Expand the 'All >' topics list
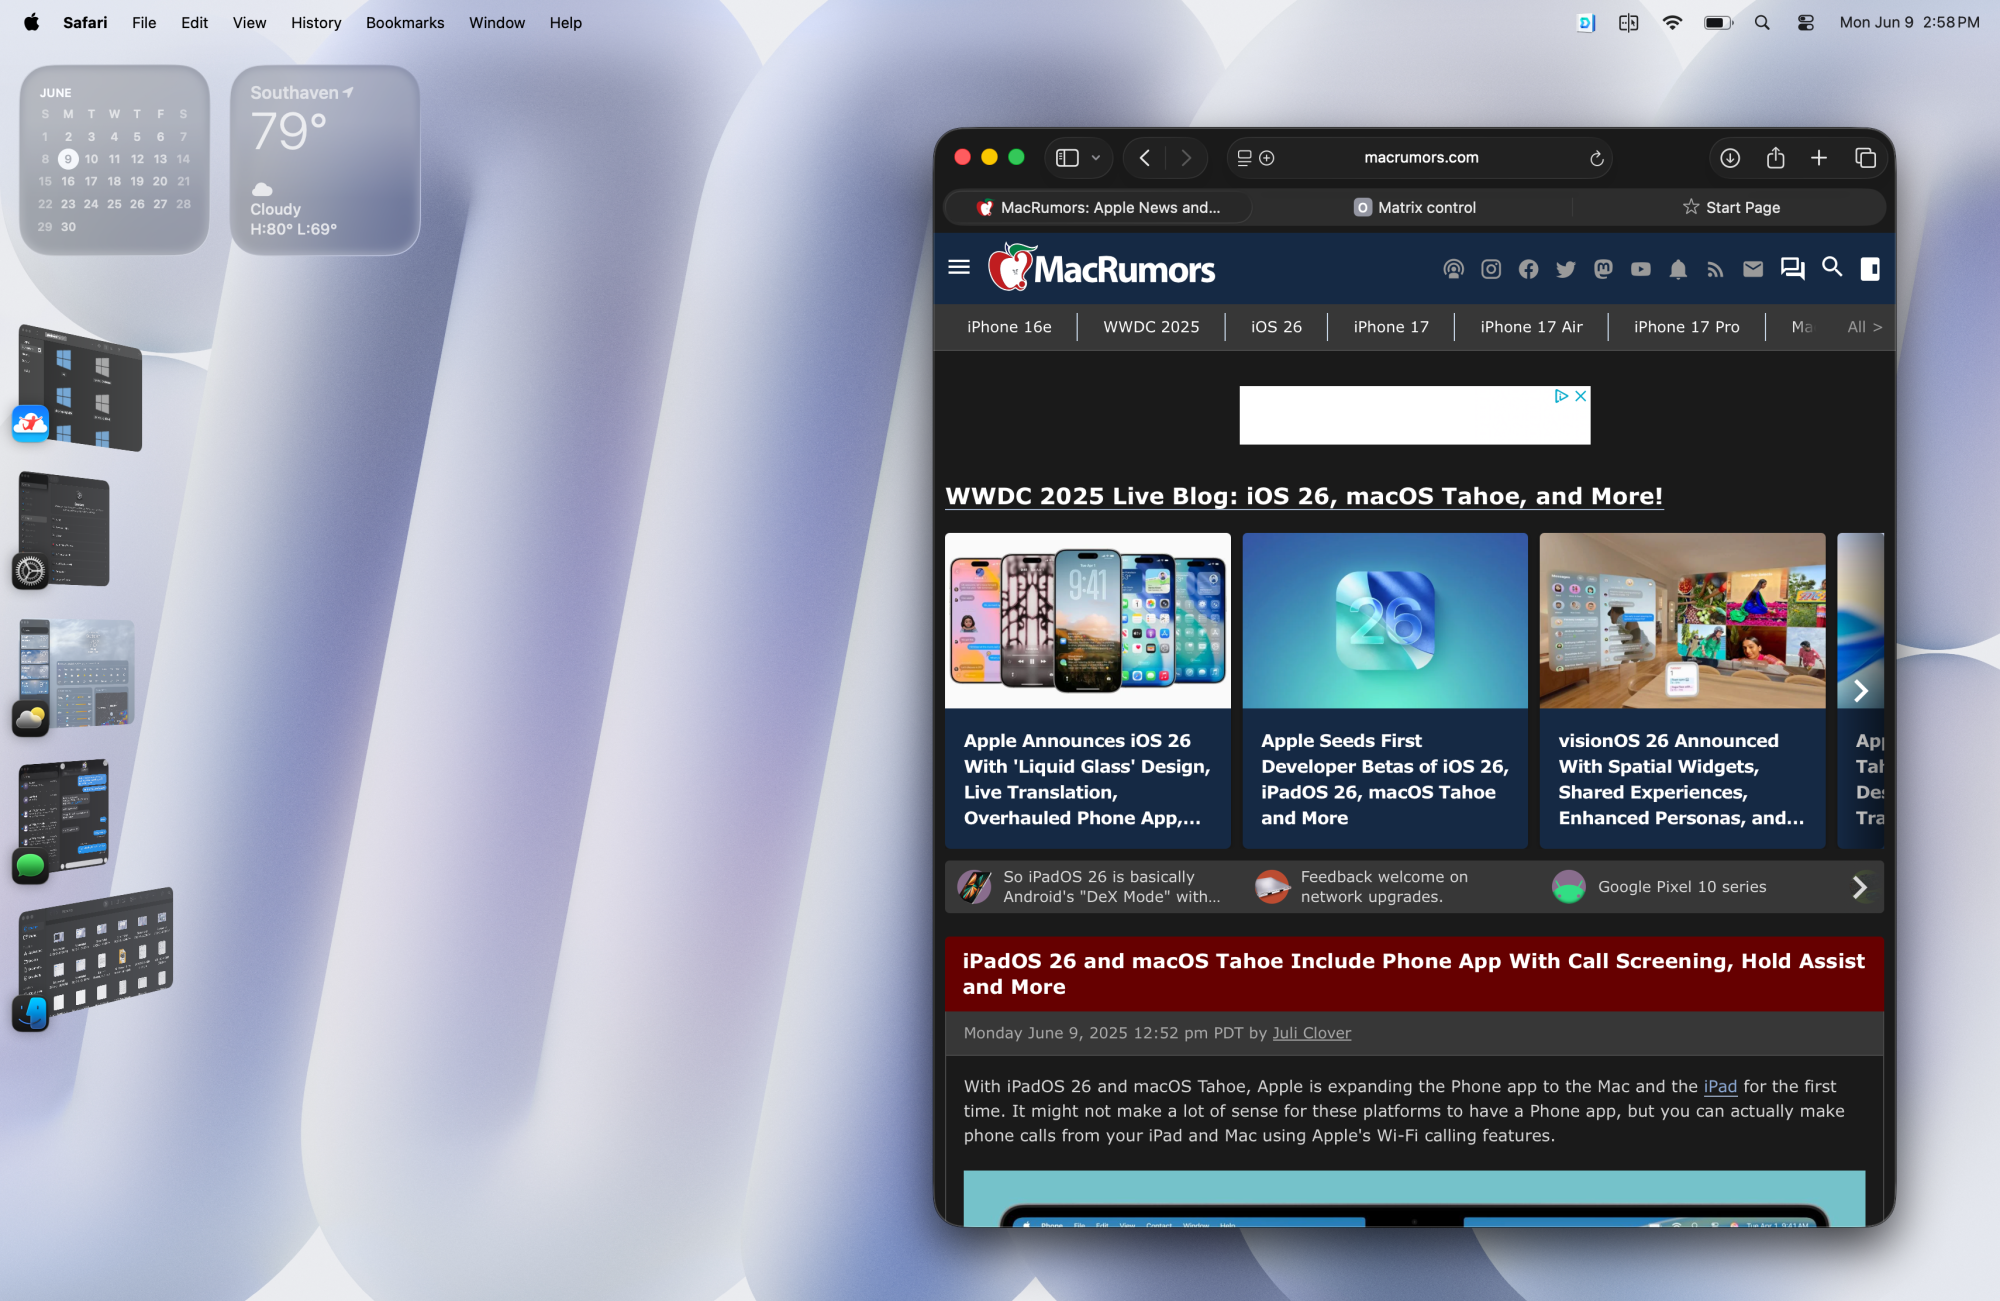The height and width of the screenshot is (1301, 2000). coord(1864,327)
